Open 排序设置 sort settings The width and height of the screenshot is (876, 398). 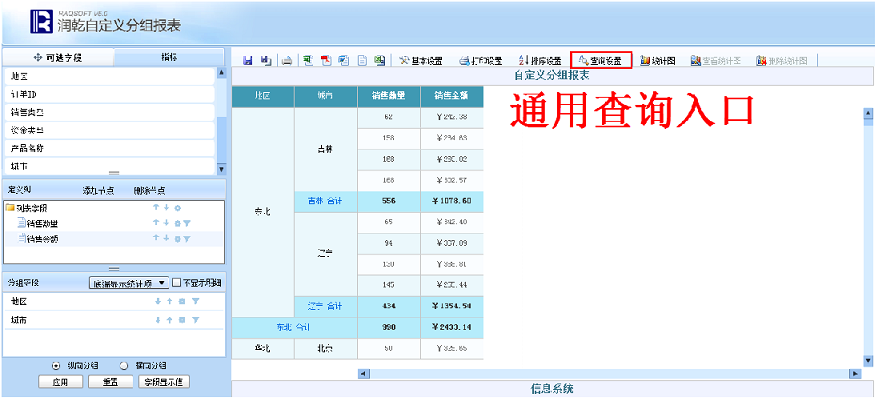pos(540,61)
